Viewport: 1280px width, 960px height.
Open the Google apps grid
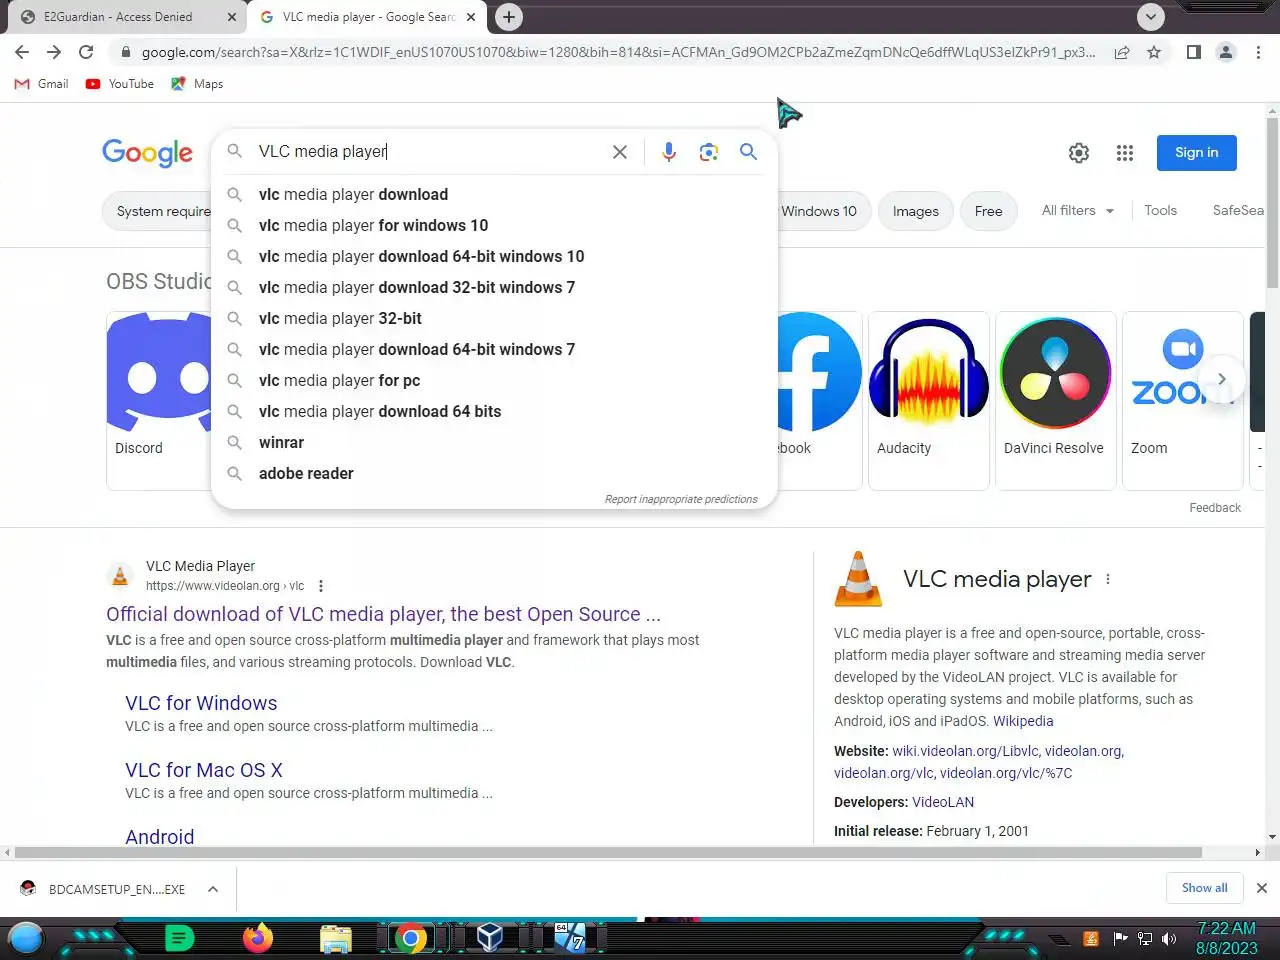(x=1125, y=153)
